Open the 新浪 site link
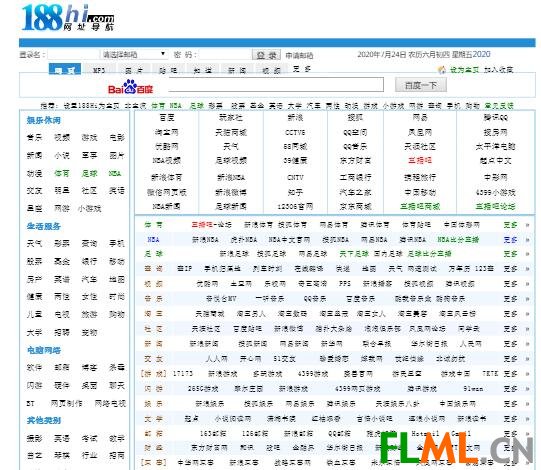The height and width of the screenshot is (470, 541). 295,118
